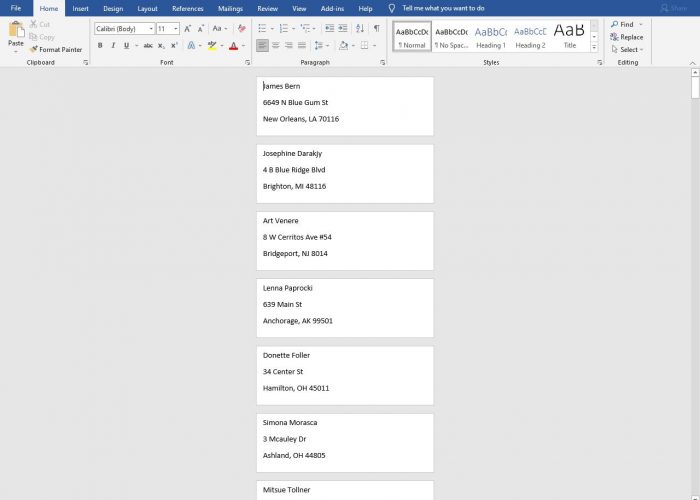Set justify alignment
The width and height of the screenshot is (700, 500).
tap(302, 46)
